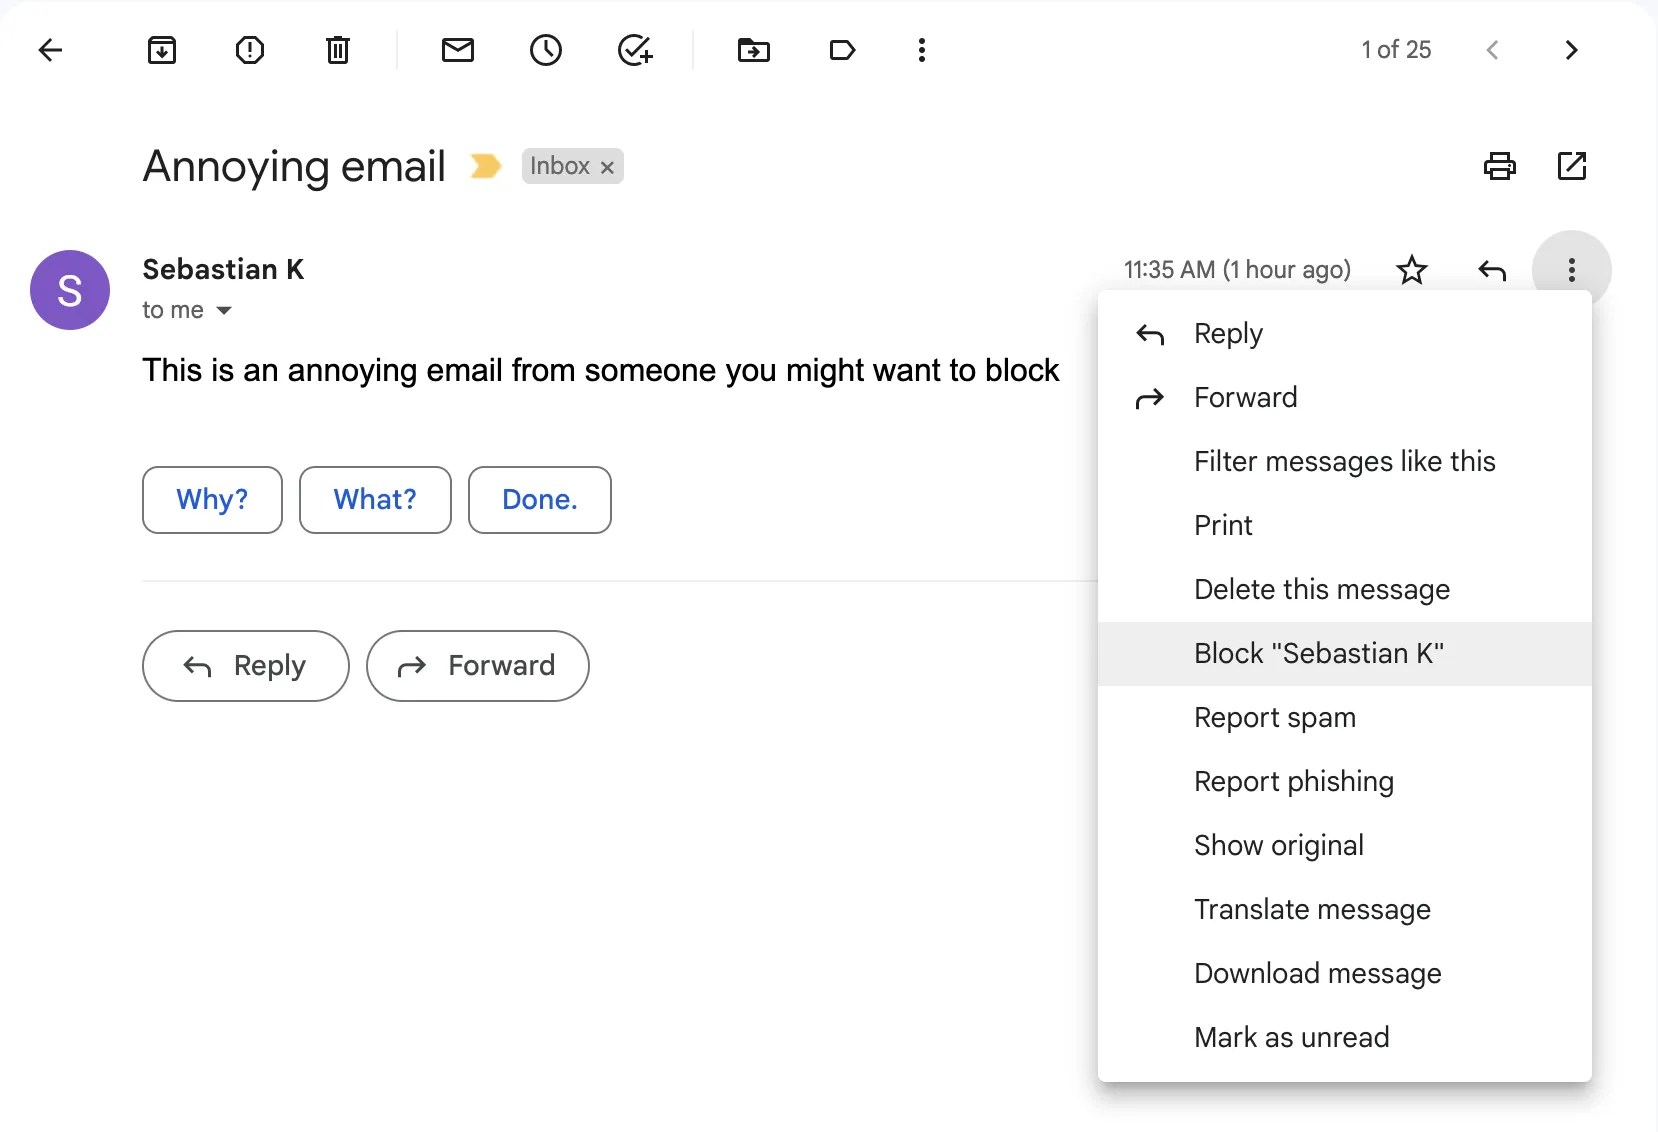Delete the email with the trash icon
Screen dimensions: 1658x1132
click(x=337, y=50)
